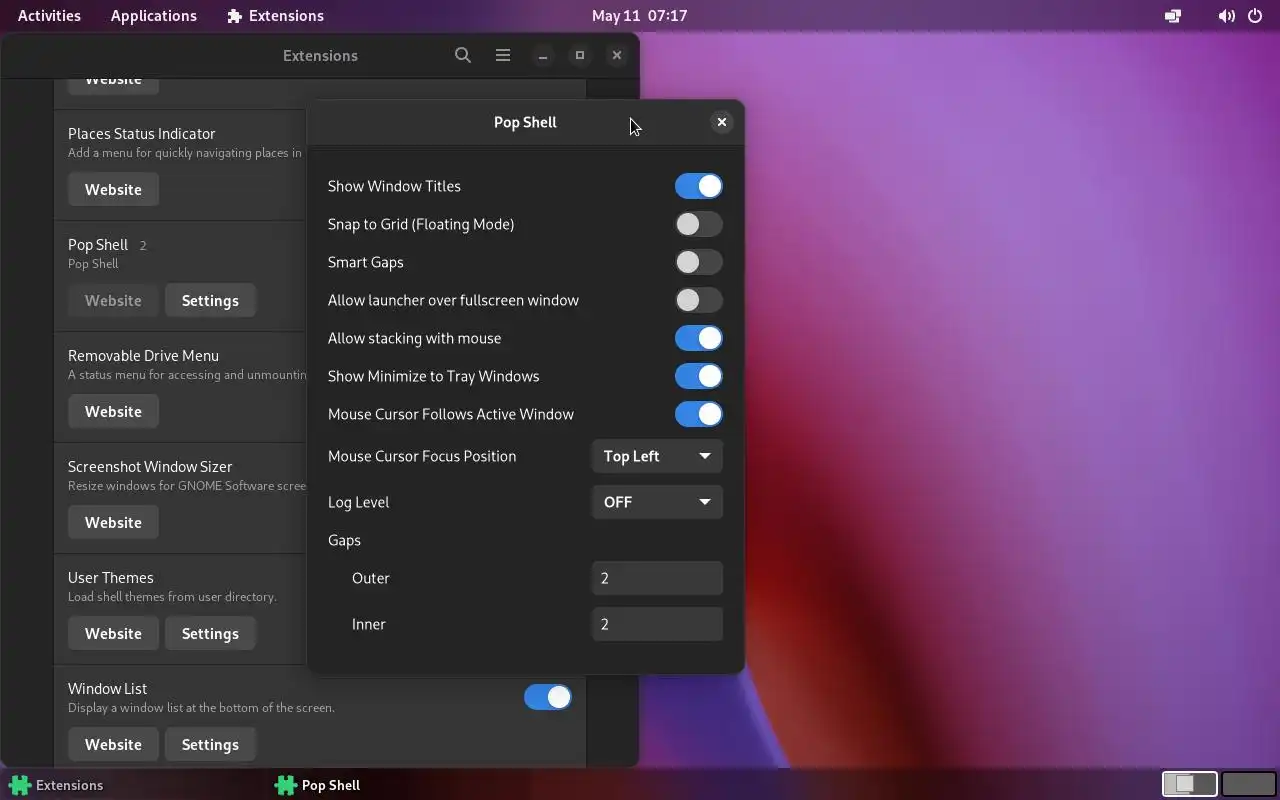Close the Pop Shell settings dialog
The width and height of the screenshot is (1280, 800).
[x=721, y=122]
